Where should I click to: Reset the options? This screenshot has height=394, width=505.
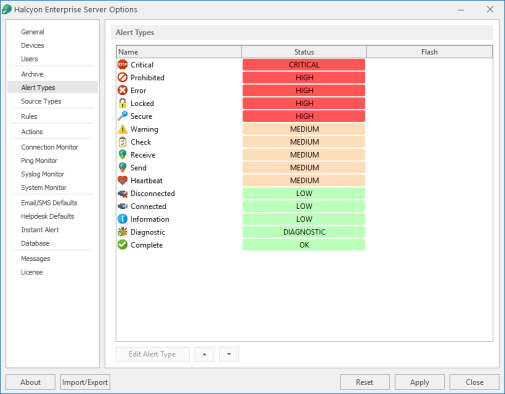pyautogui.click(x=365, y=382)
